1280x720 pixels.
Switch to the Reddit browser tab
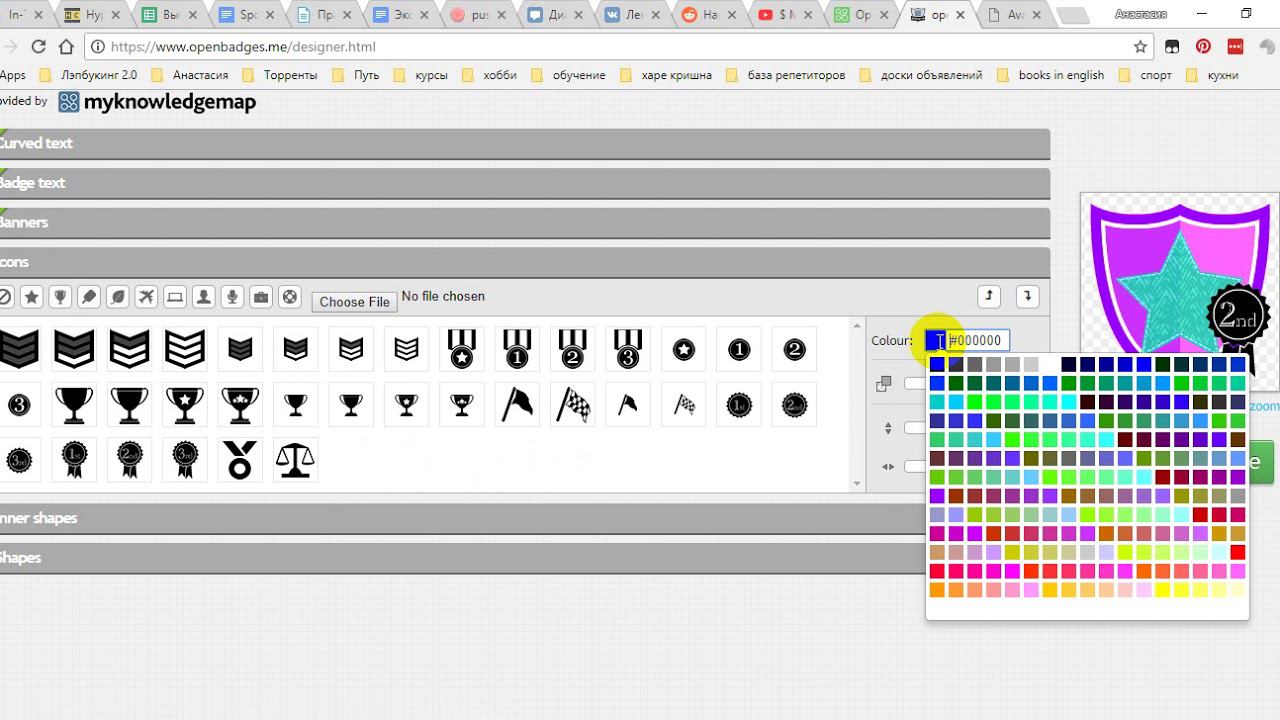[707, 15]
